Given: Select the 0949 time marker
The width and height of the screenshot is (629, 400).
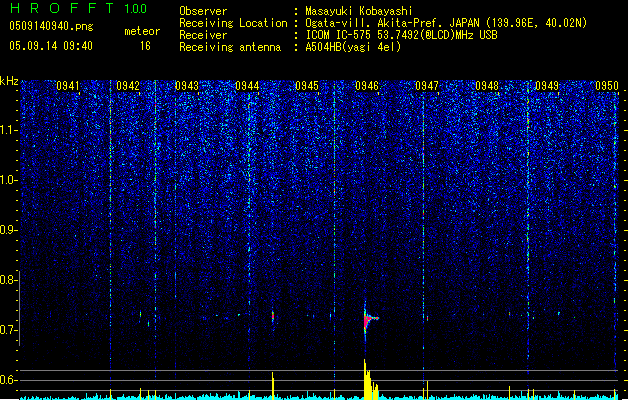Looking at the screenshot, I should coord(547,87).
